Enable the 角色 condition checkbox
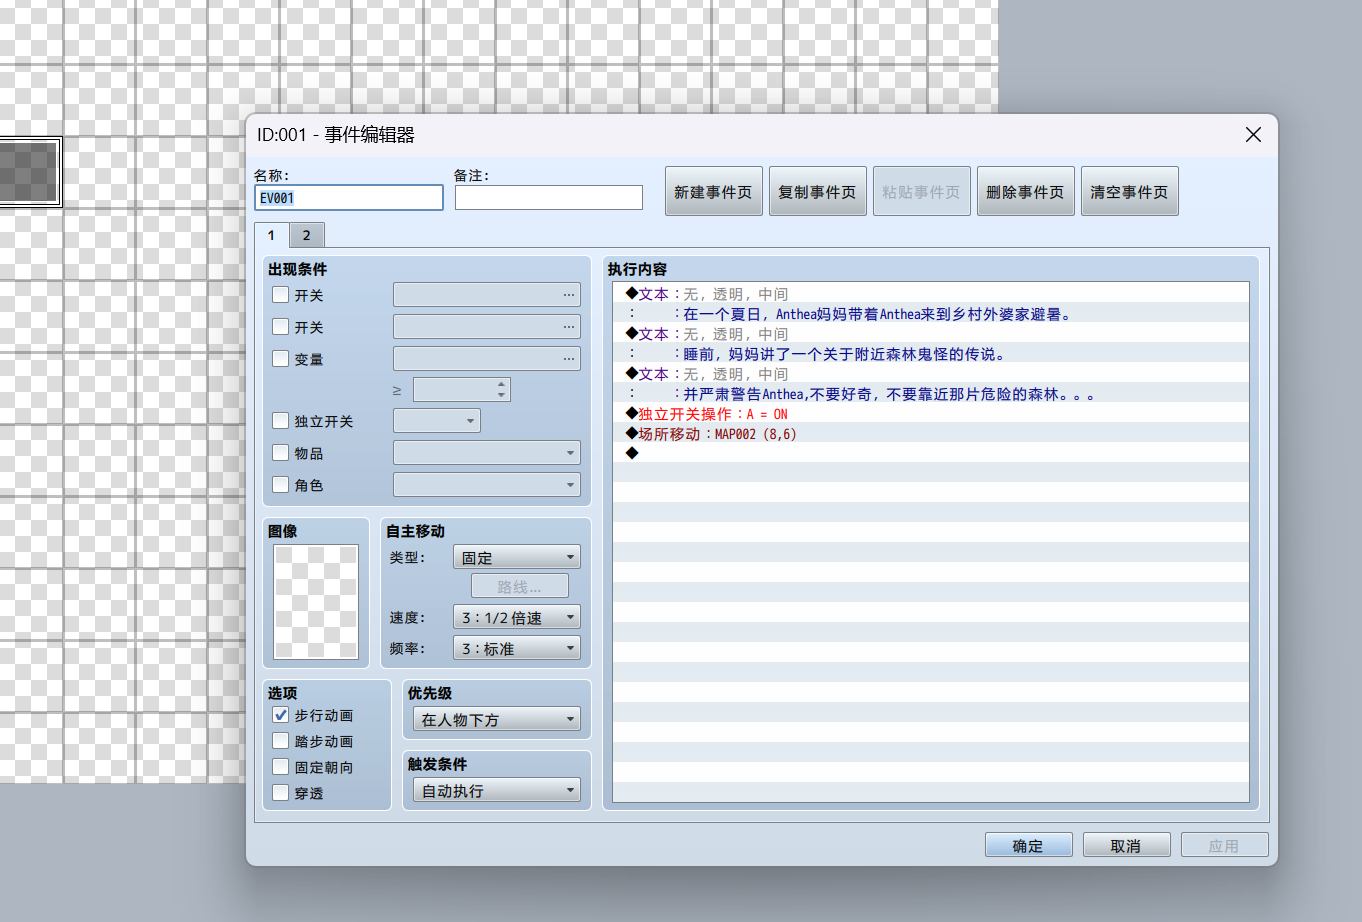Screen dimensions: 1362x922 [281, 485]
